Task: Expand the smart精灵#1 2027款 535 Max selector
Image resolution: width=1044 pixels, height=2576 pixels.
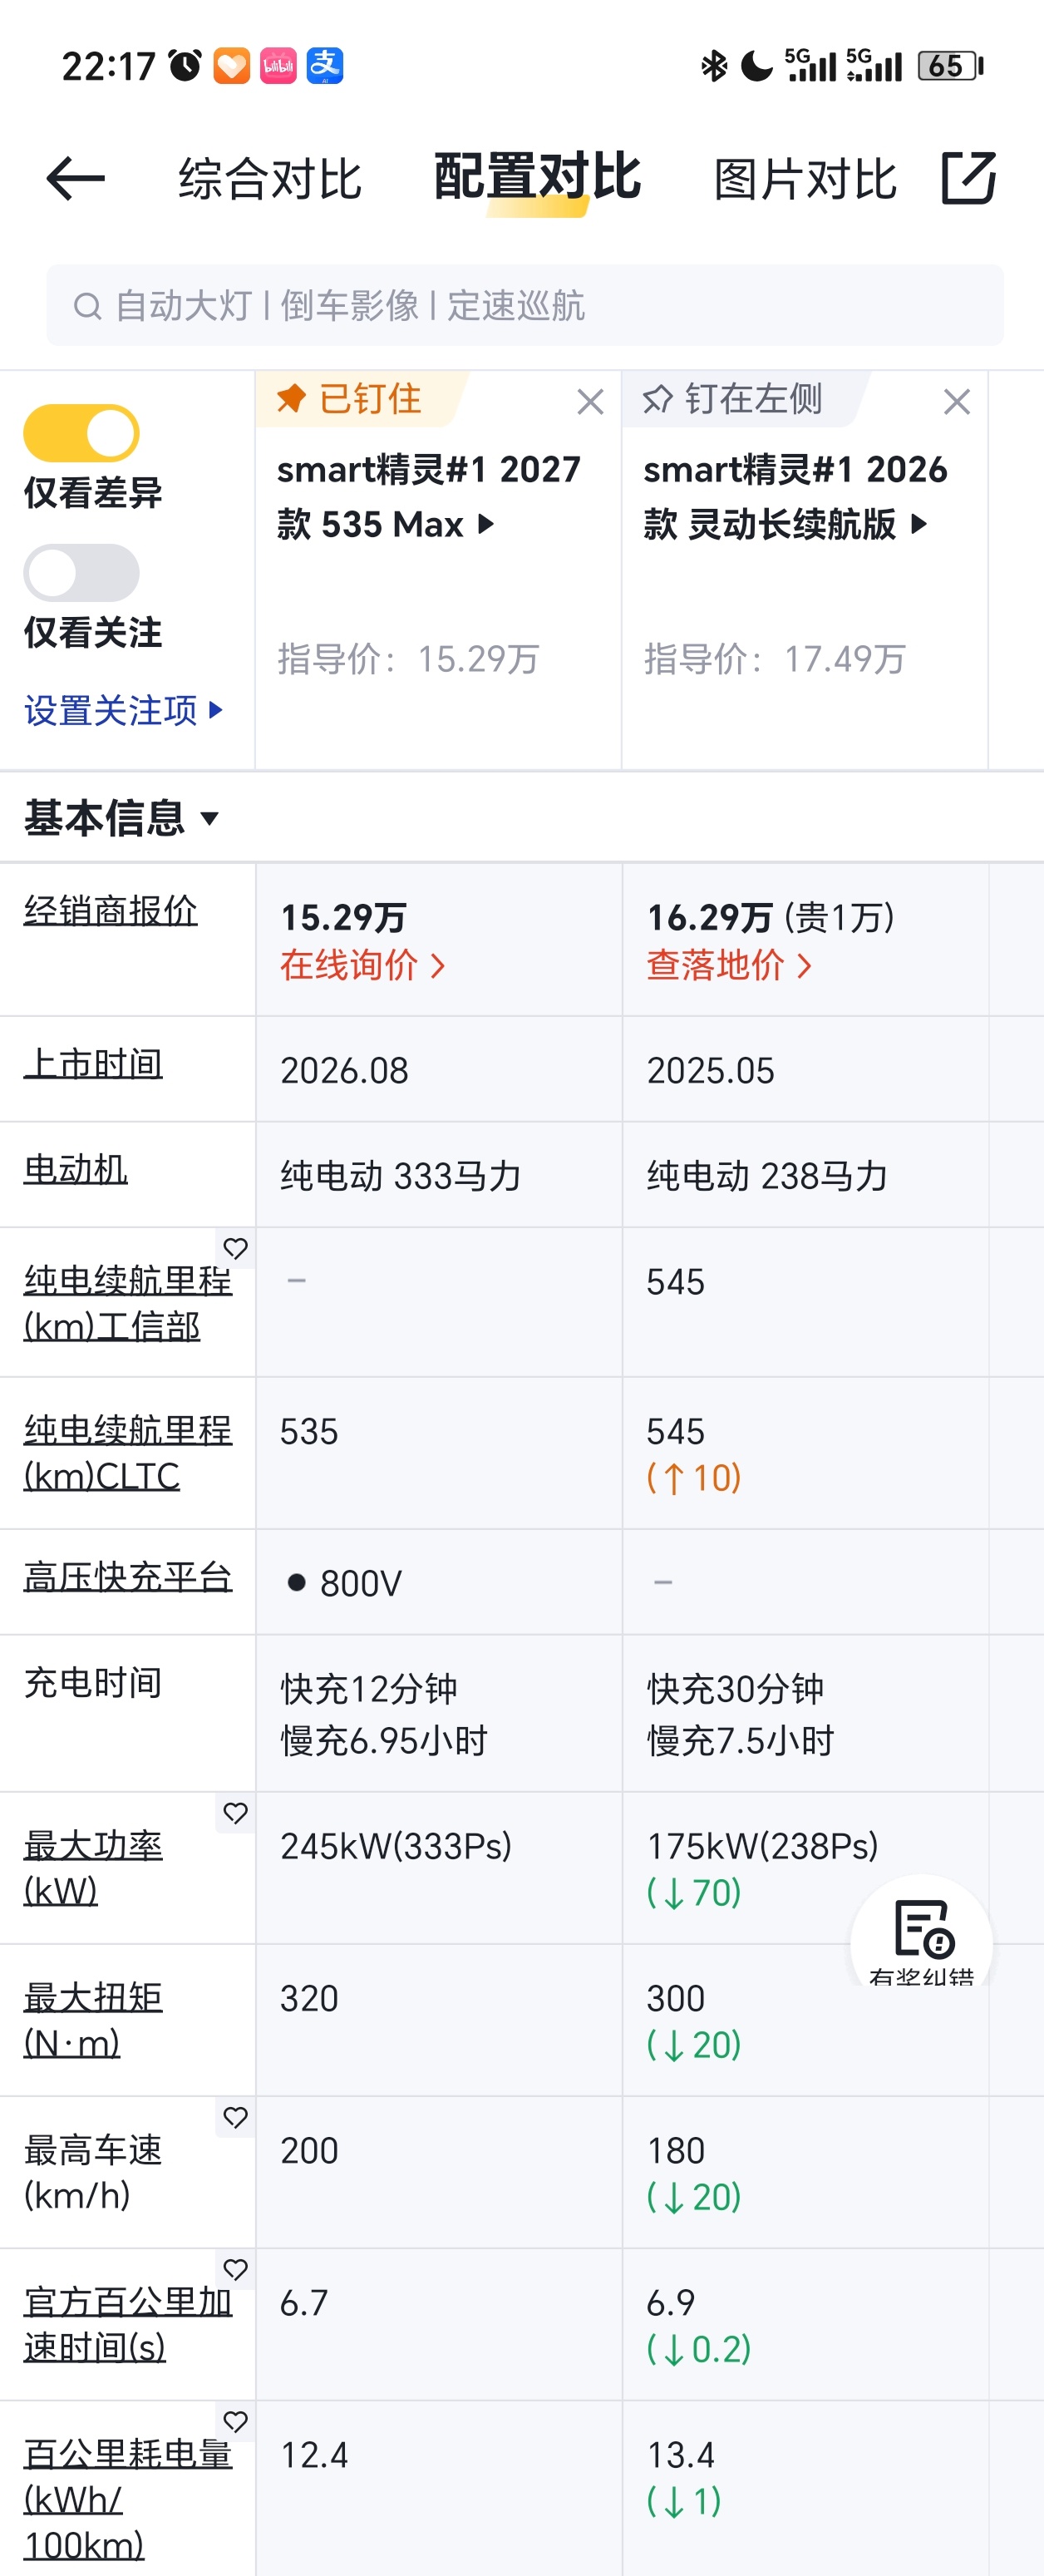Action: click(x=429, y=496)
